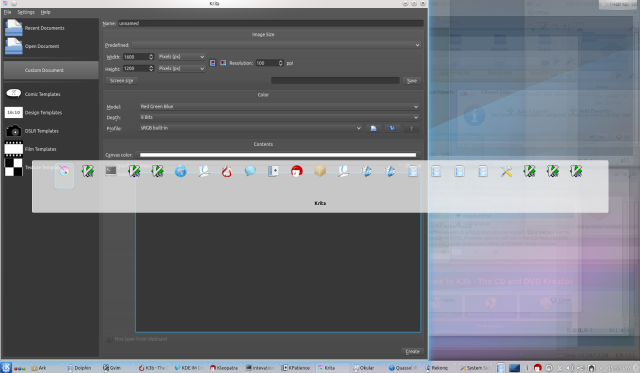Open the Height units Pixels dropdown
The width and height of the screenshot is (640, 373).
182,68
